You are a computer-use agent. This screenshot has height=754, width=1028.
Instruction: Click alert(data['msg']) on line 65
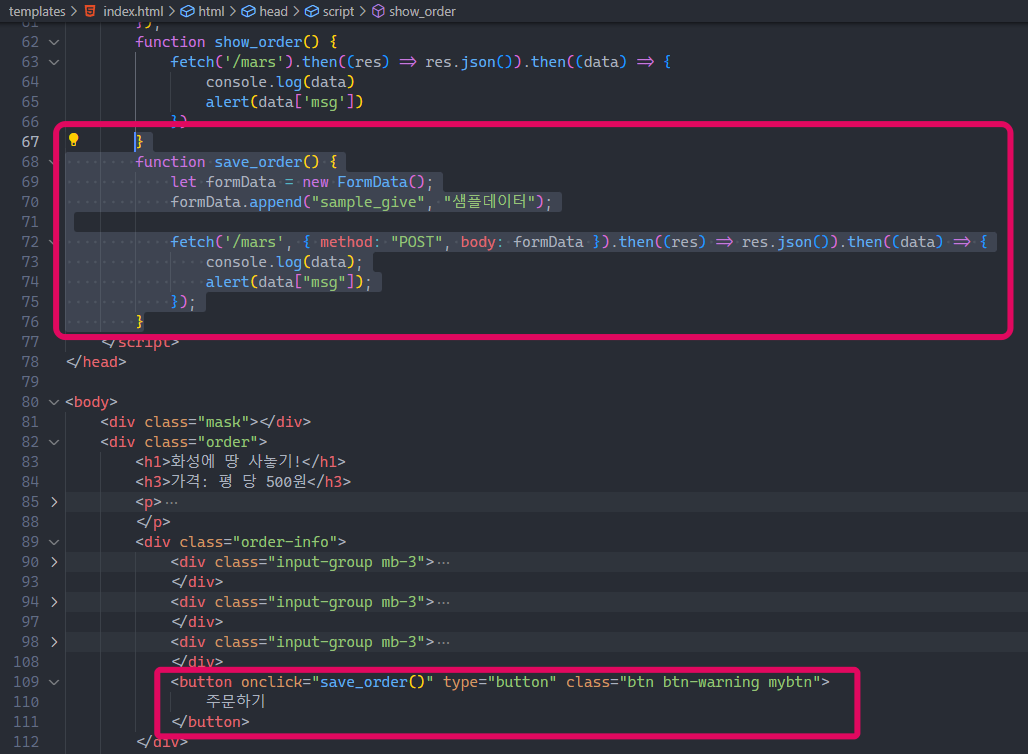tap(284, 102)
